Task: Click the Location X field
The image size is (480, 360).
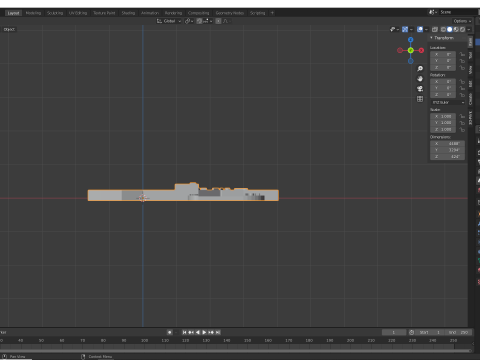Action: coord(443,54)
